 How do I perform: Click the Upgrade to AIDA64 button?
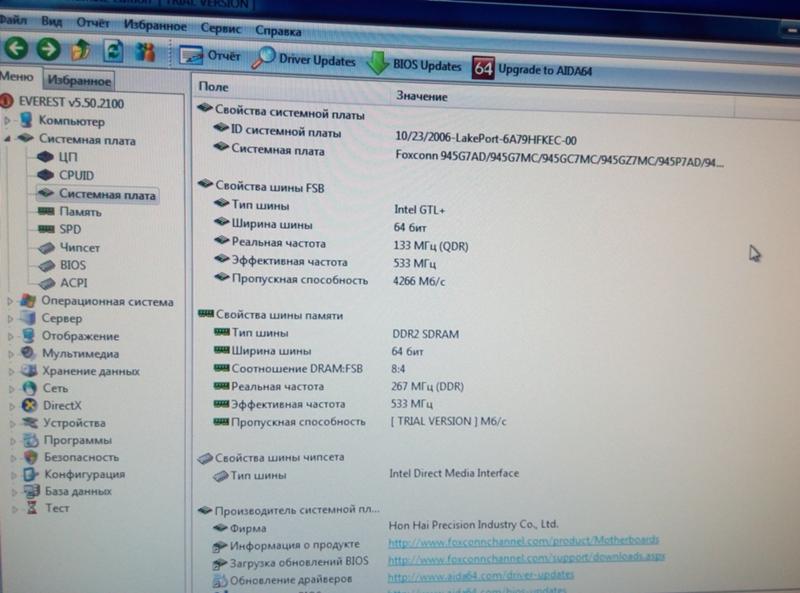point(532,68)
